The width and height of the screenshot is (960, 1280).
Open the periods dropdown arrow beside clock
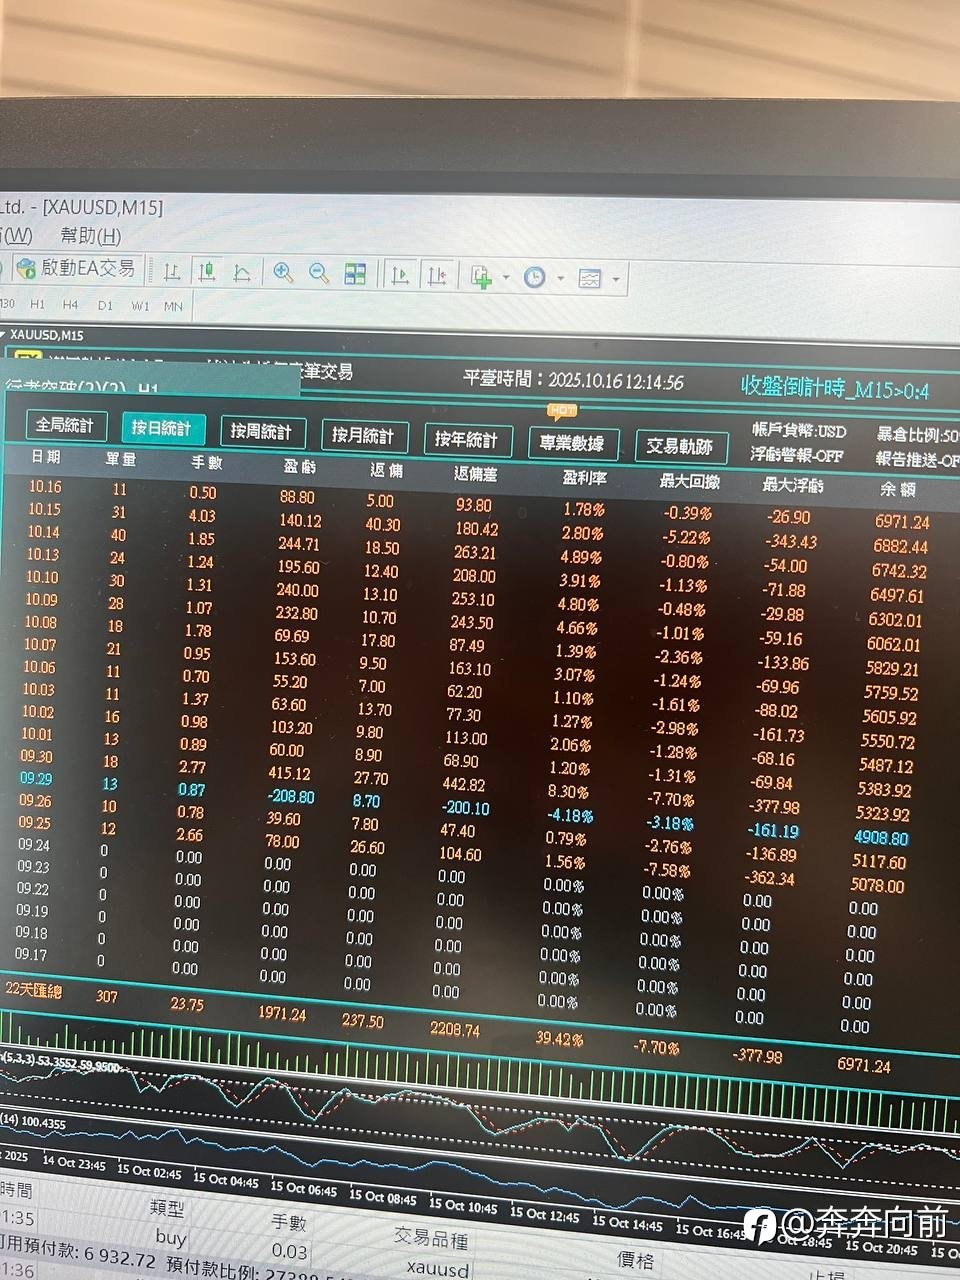pos(560,278)
